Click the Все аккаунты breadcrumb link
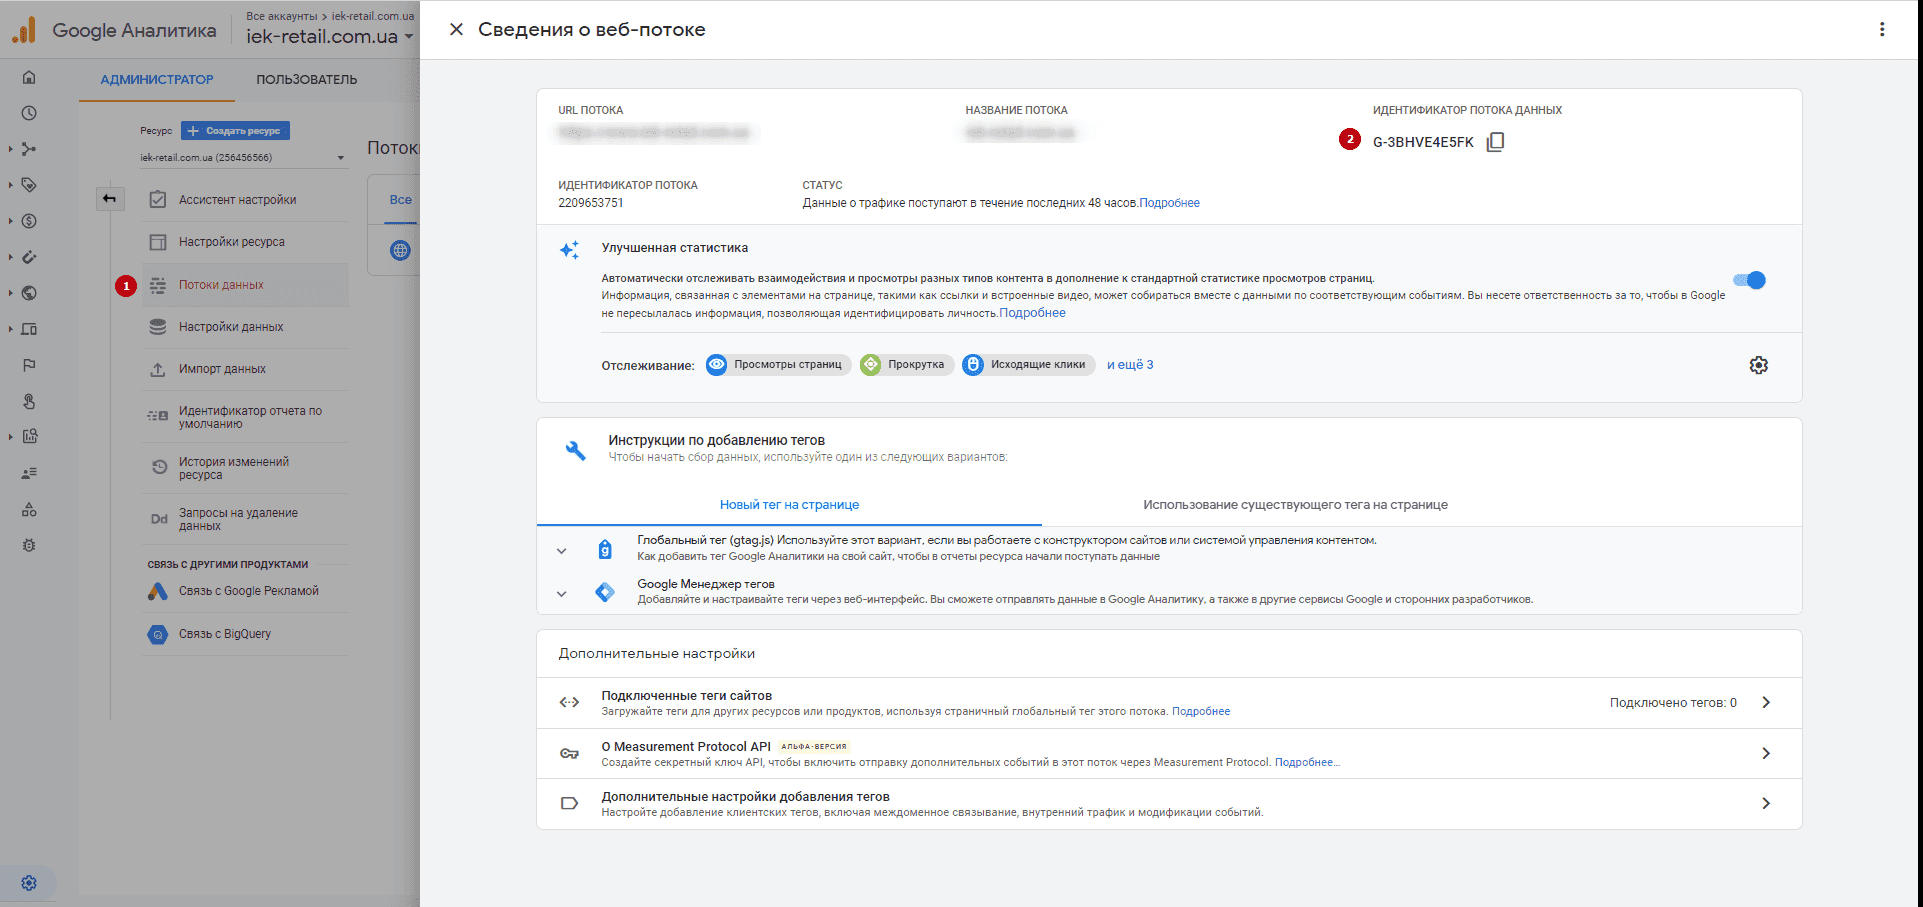Screen dimensions: 1923x907 pos(281,16)
